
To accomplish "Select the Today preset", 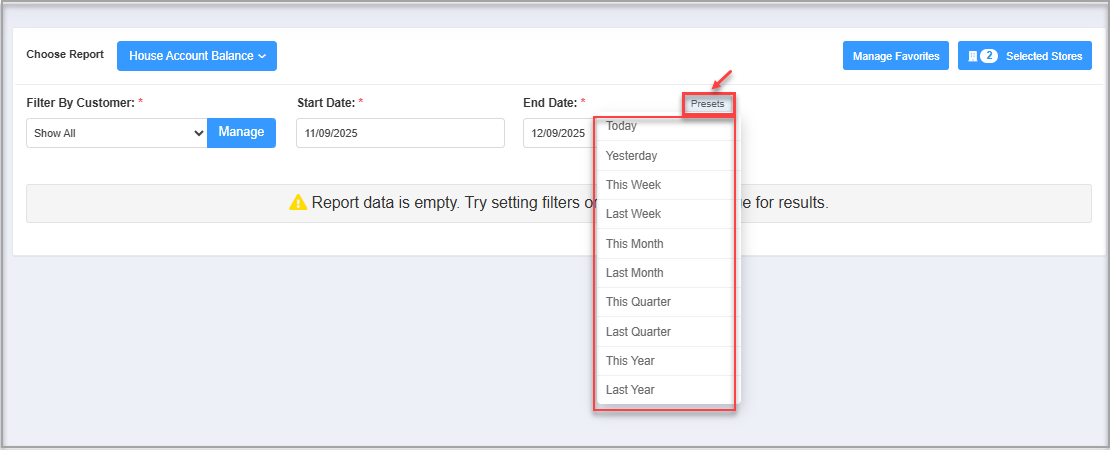I will [x=621, y=127].
